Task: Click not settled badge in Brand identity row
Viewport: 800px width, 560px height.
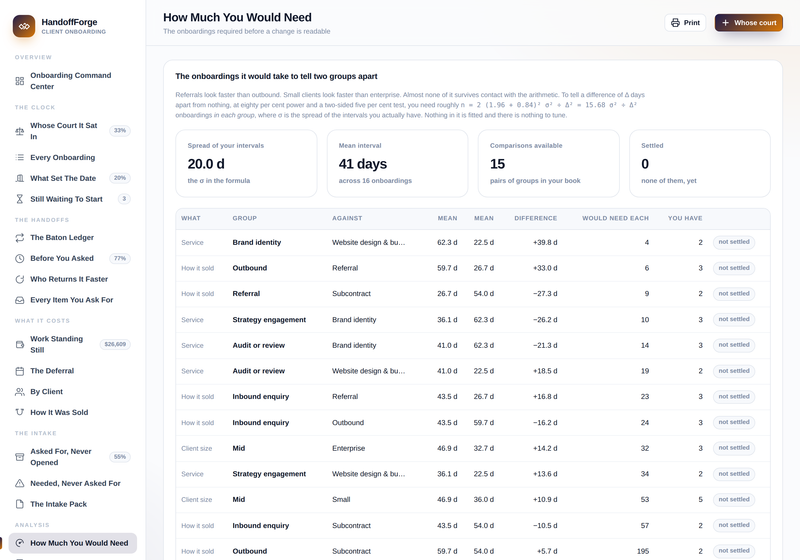Action: (734, 242)
